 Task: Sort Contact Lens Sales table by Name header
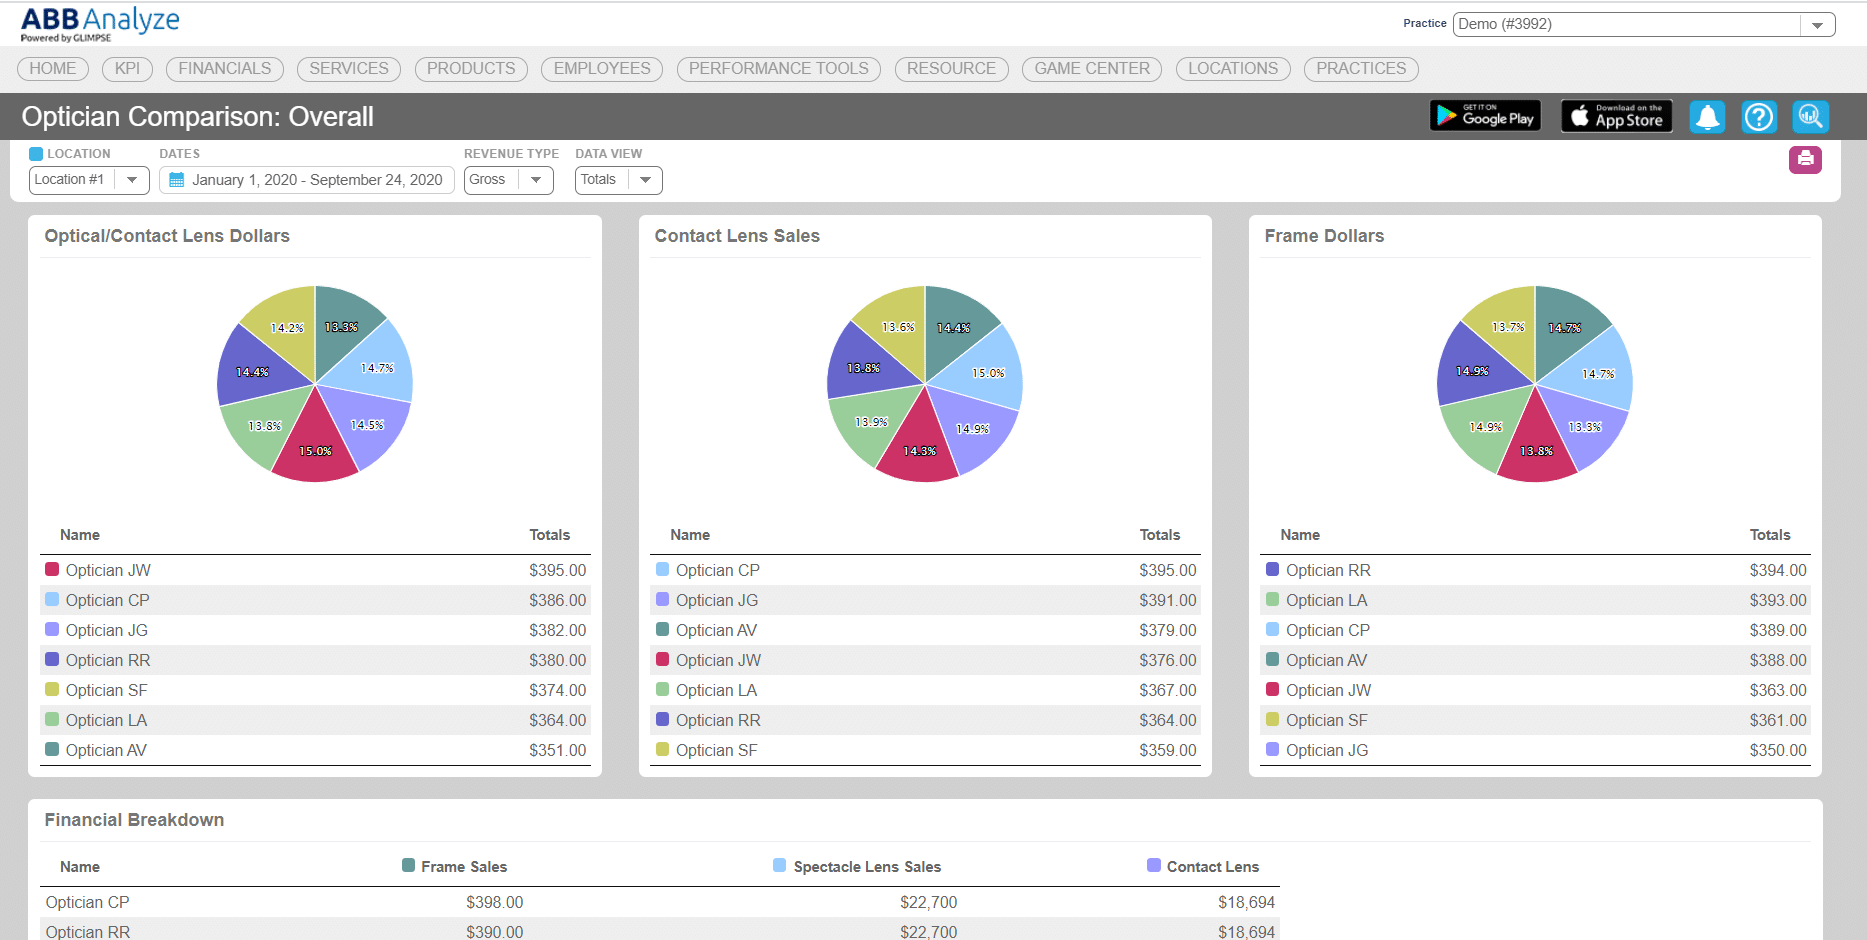click(690, 535)
